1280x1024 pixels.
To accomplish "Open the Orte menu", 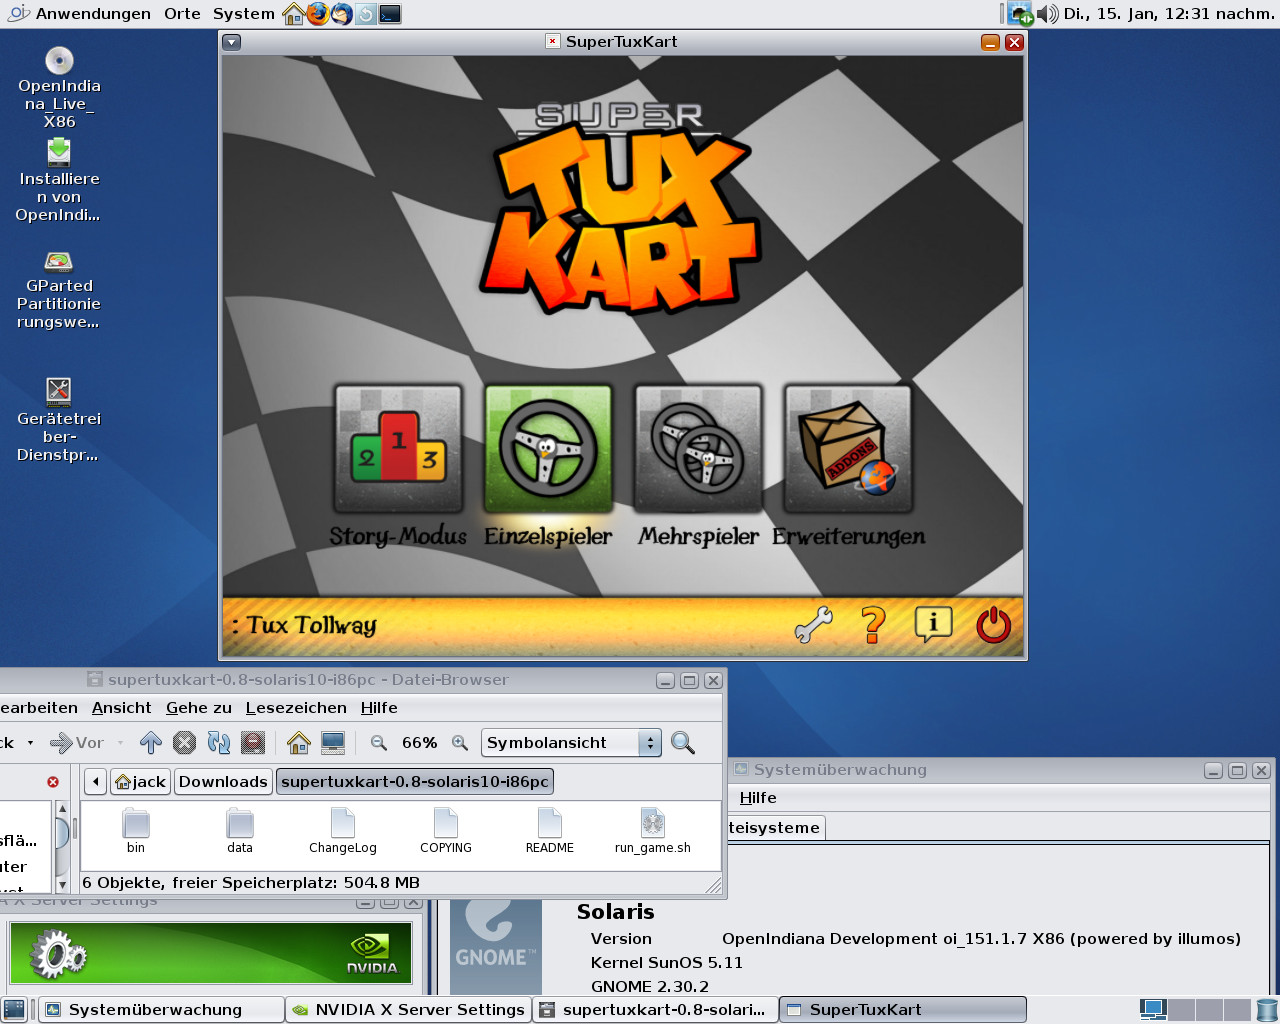I will click(182, 14).
